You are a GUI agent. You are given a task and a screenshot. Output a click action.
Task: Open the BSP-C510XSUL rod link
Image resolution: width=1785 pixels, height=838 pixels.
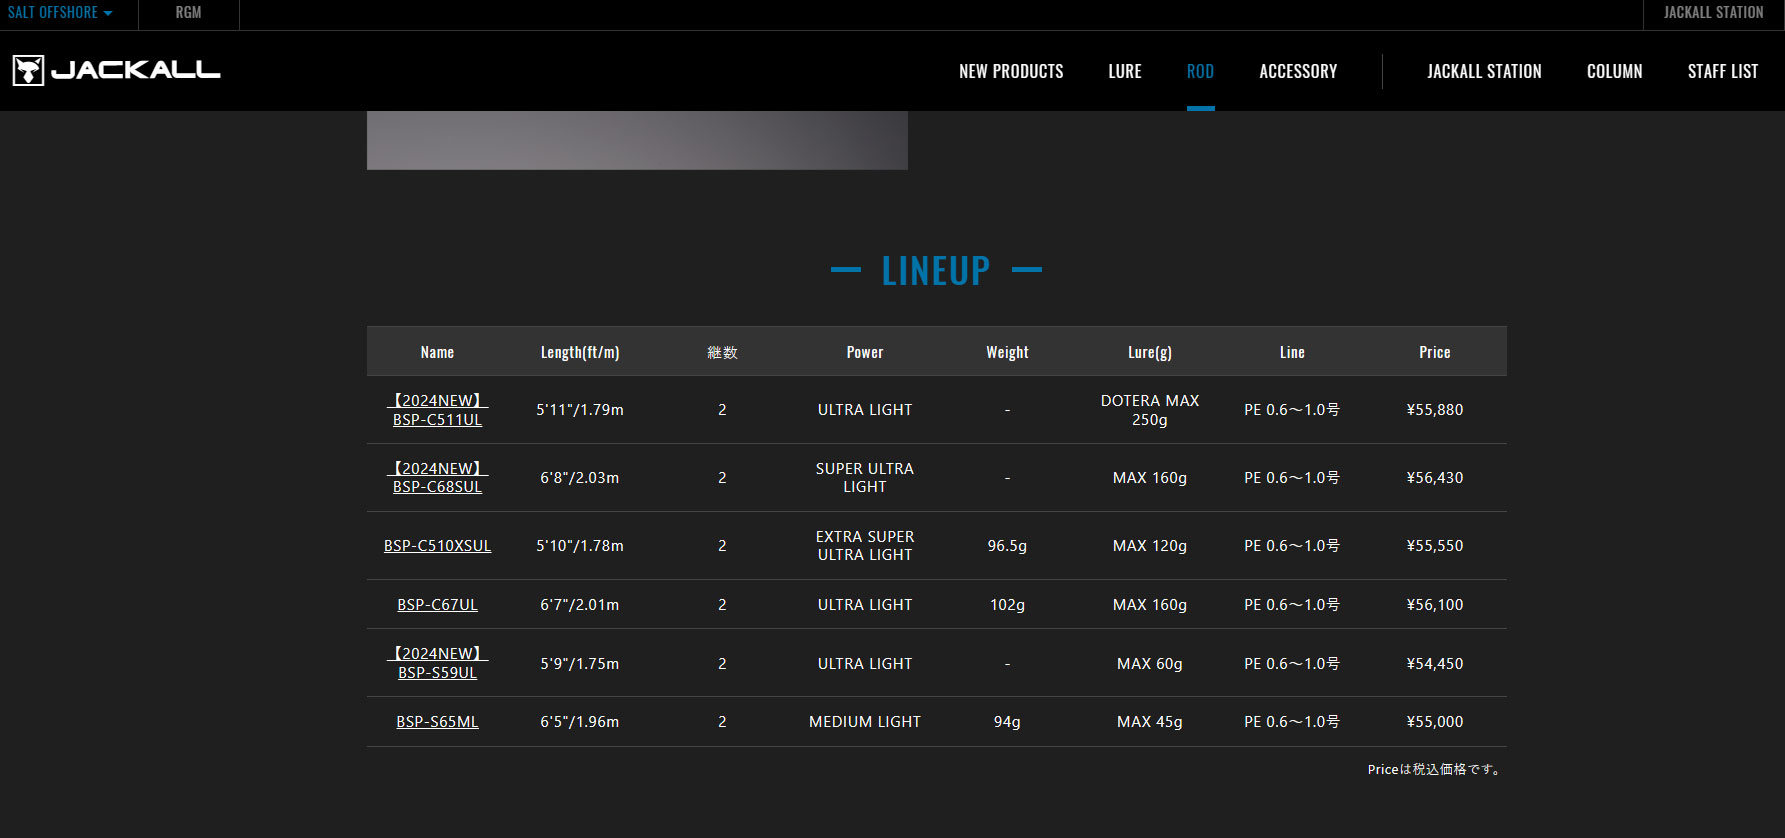[x=437, y=546]
